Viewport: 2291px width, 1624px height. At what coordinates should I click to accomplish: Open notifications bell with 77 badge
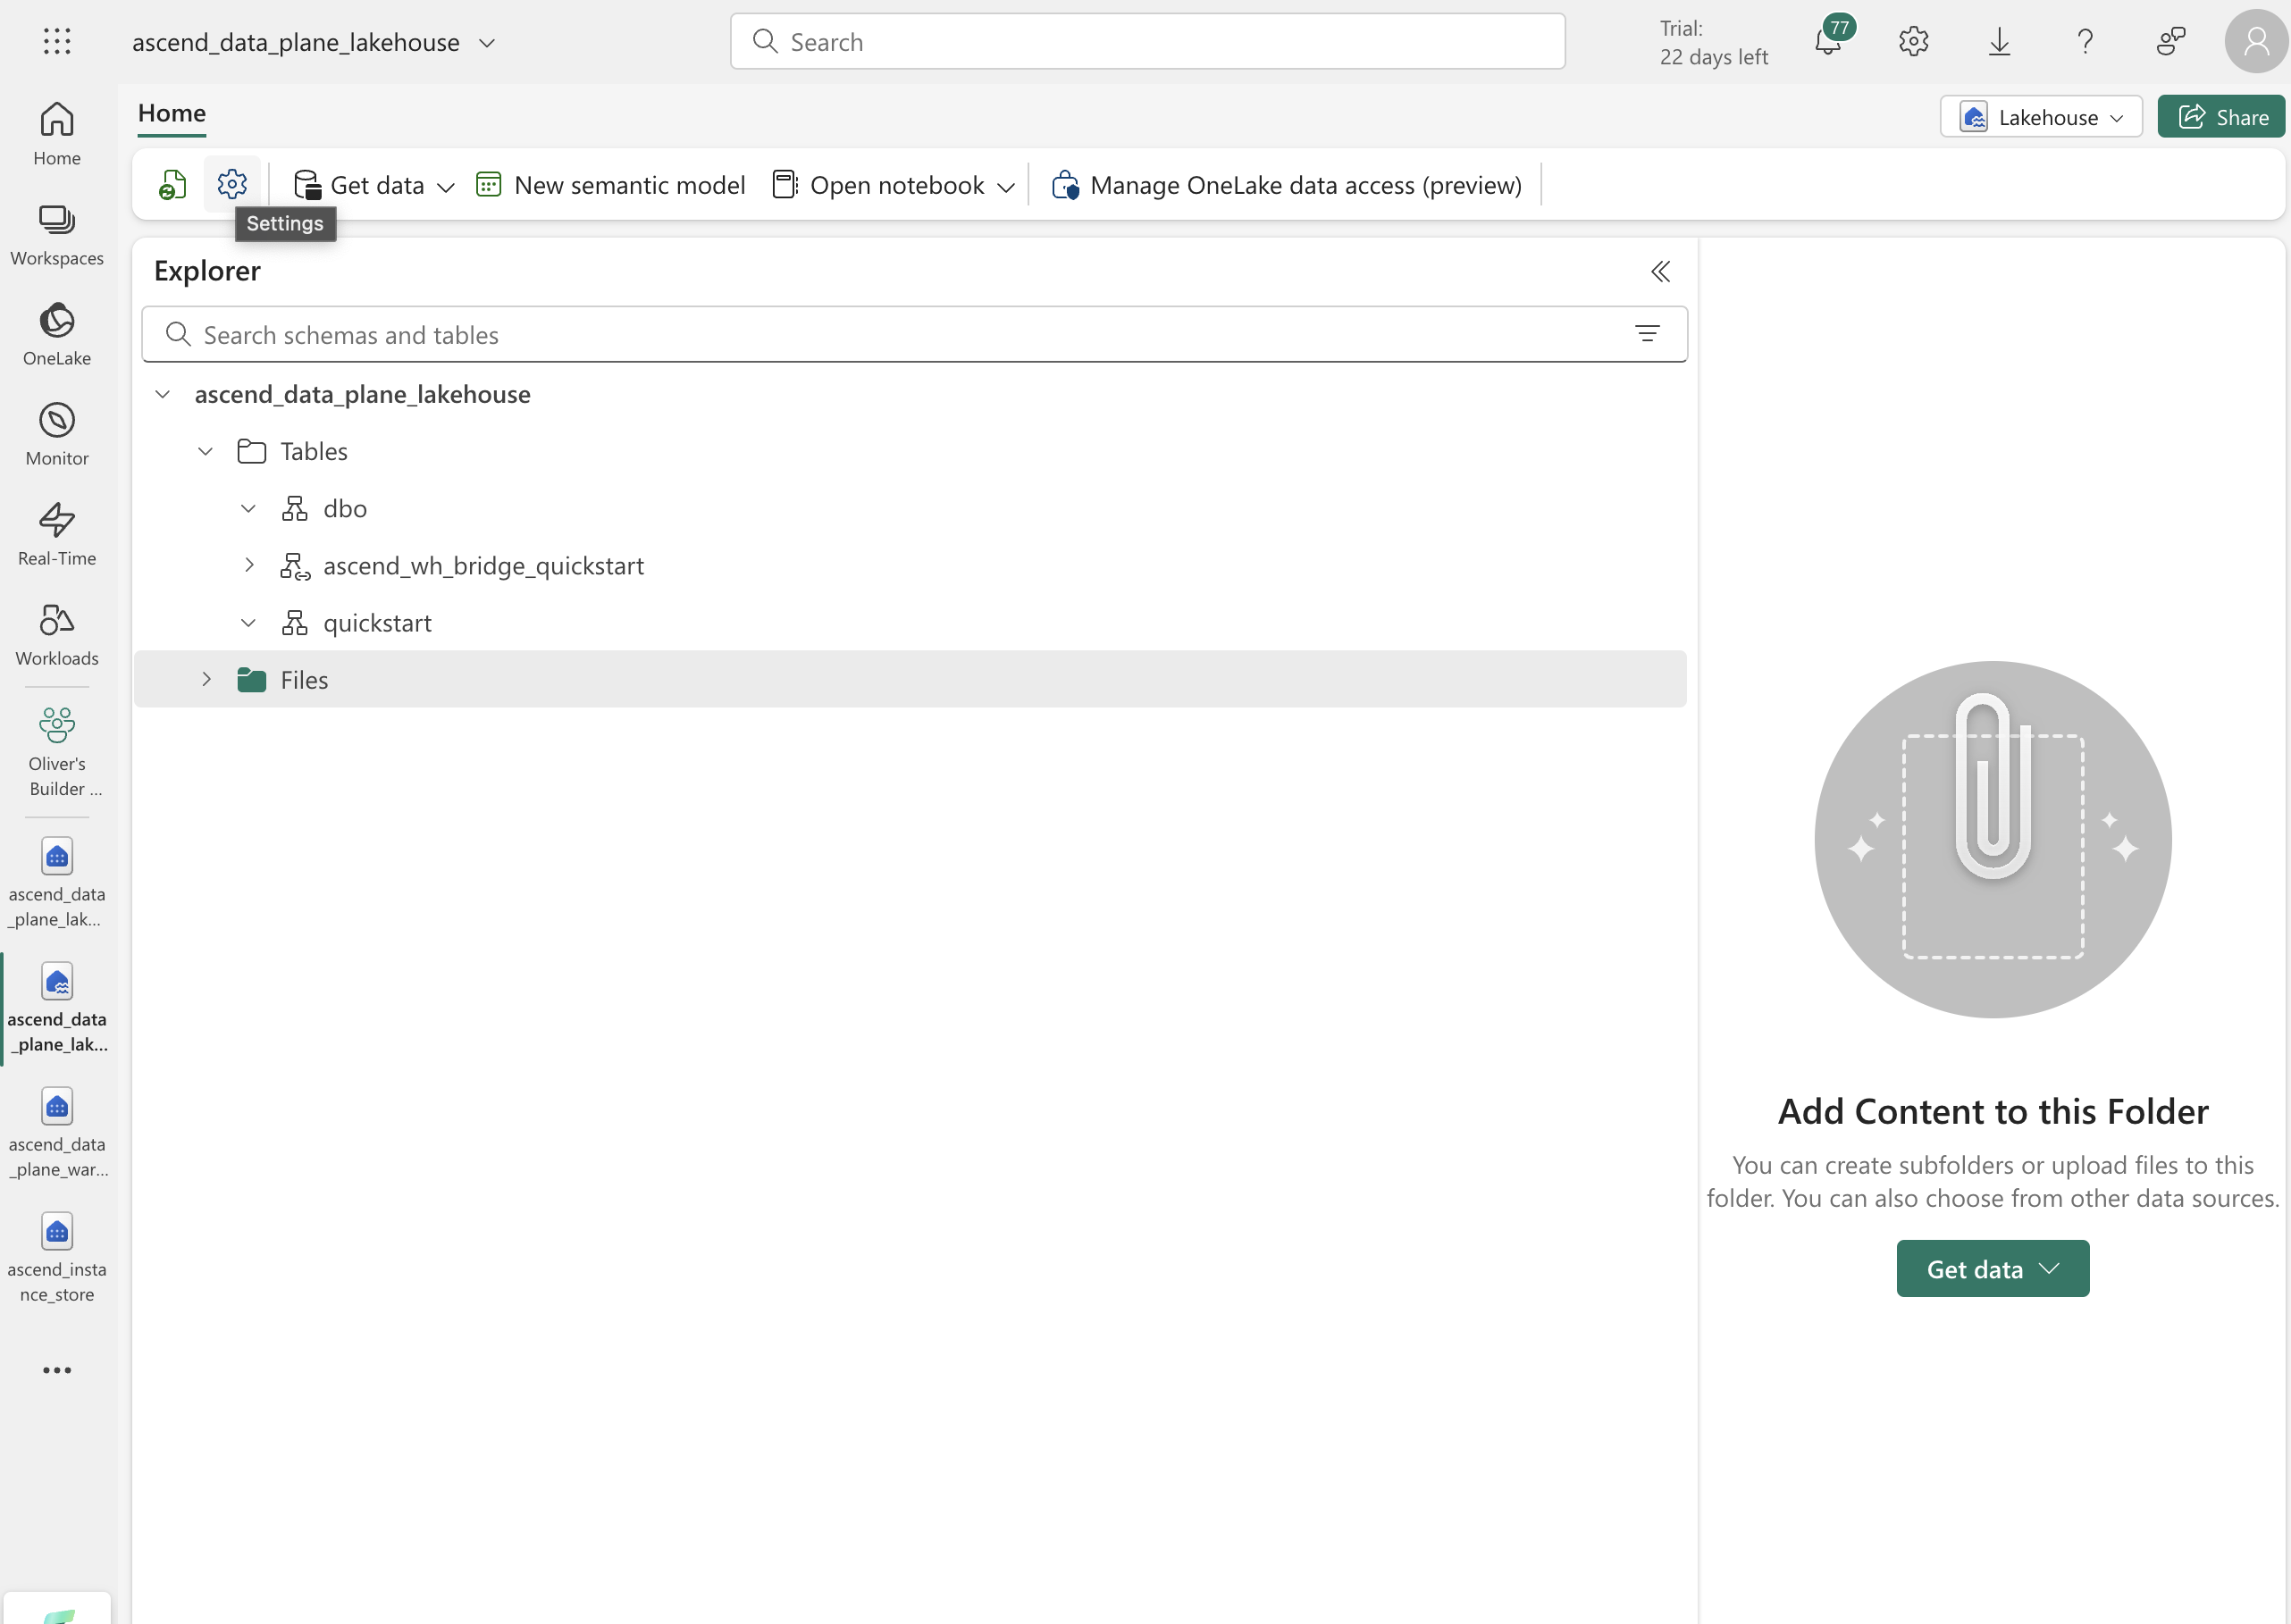point(1829,41)
